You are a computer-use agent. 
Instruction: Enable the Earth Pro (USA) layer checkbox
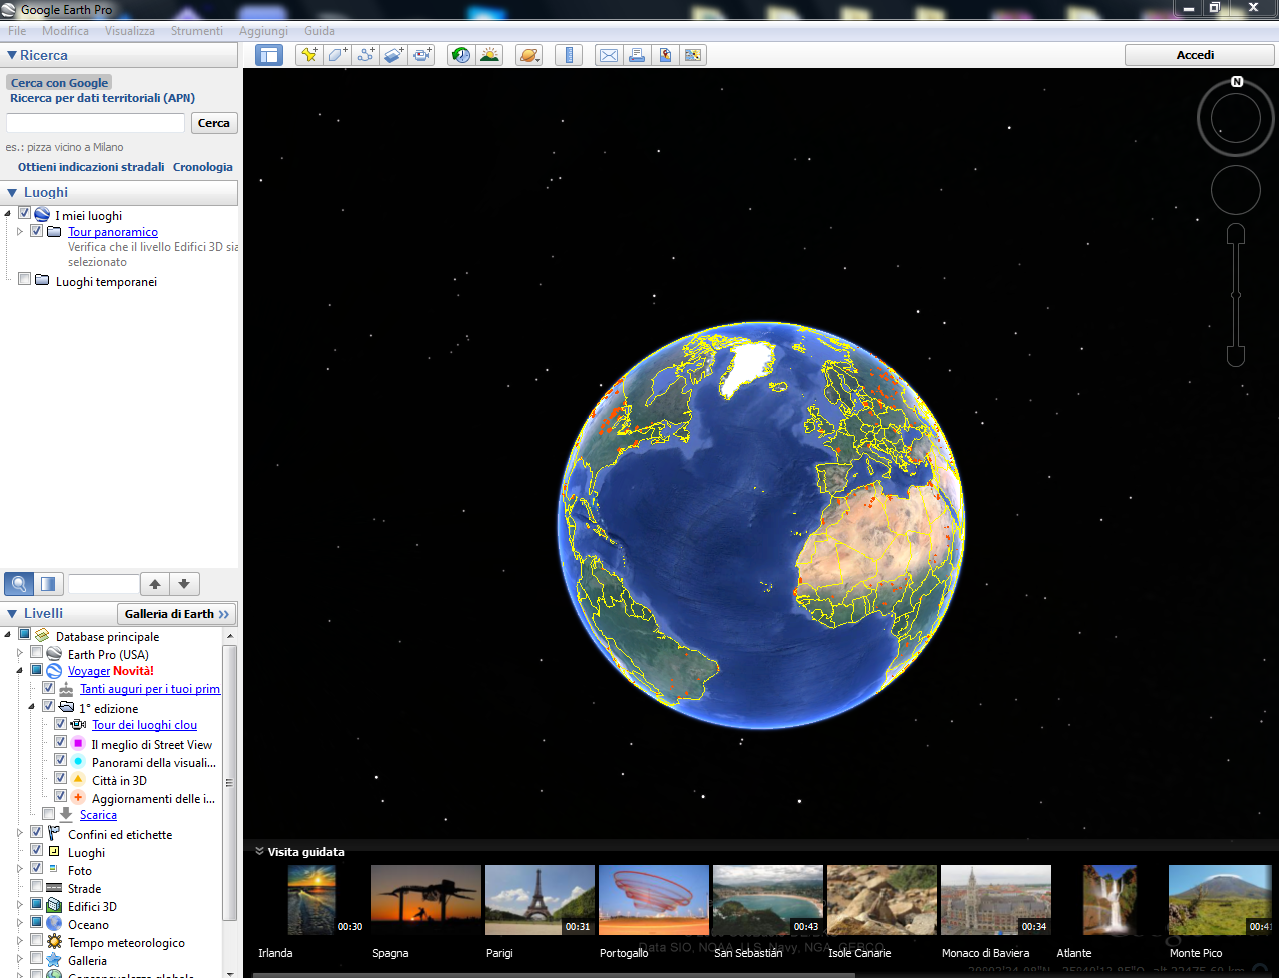37,653
